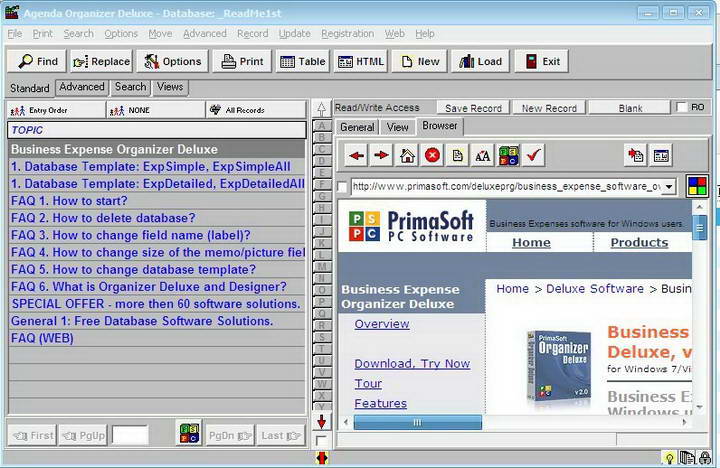Click the Find toolbar button

37,61
